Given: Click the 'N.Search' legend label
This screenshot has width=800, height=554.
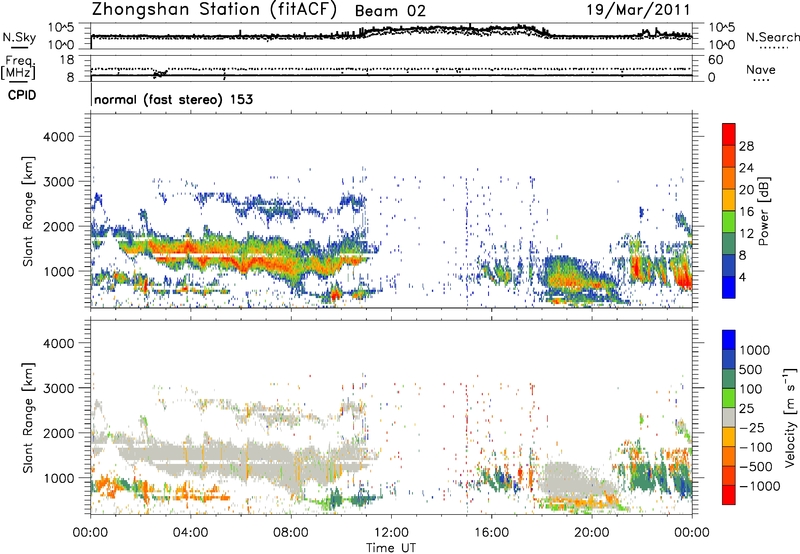Looking at the screenshot, I should (772, 37).
